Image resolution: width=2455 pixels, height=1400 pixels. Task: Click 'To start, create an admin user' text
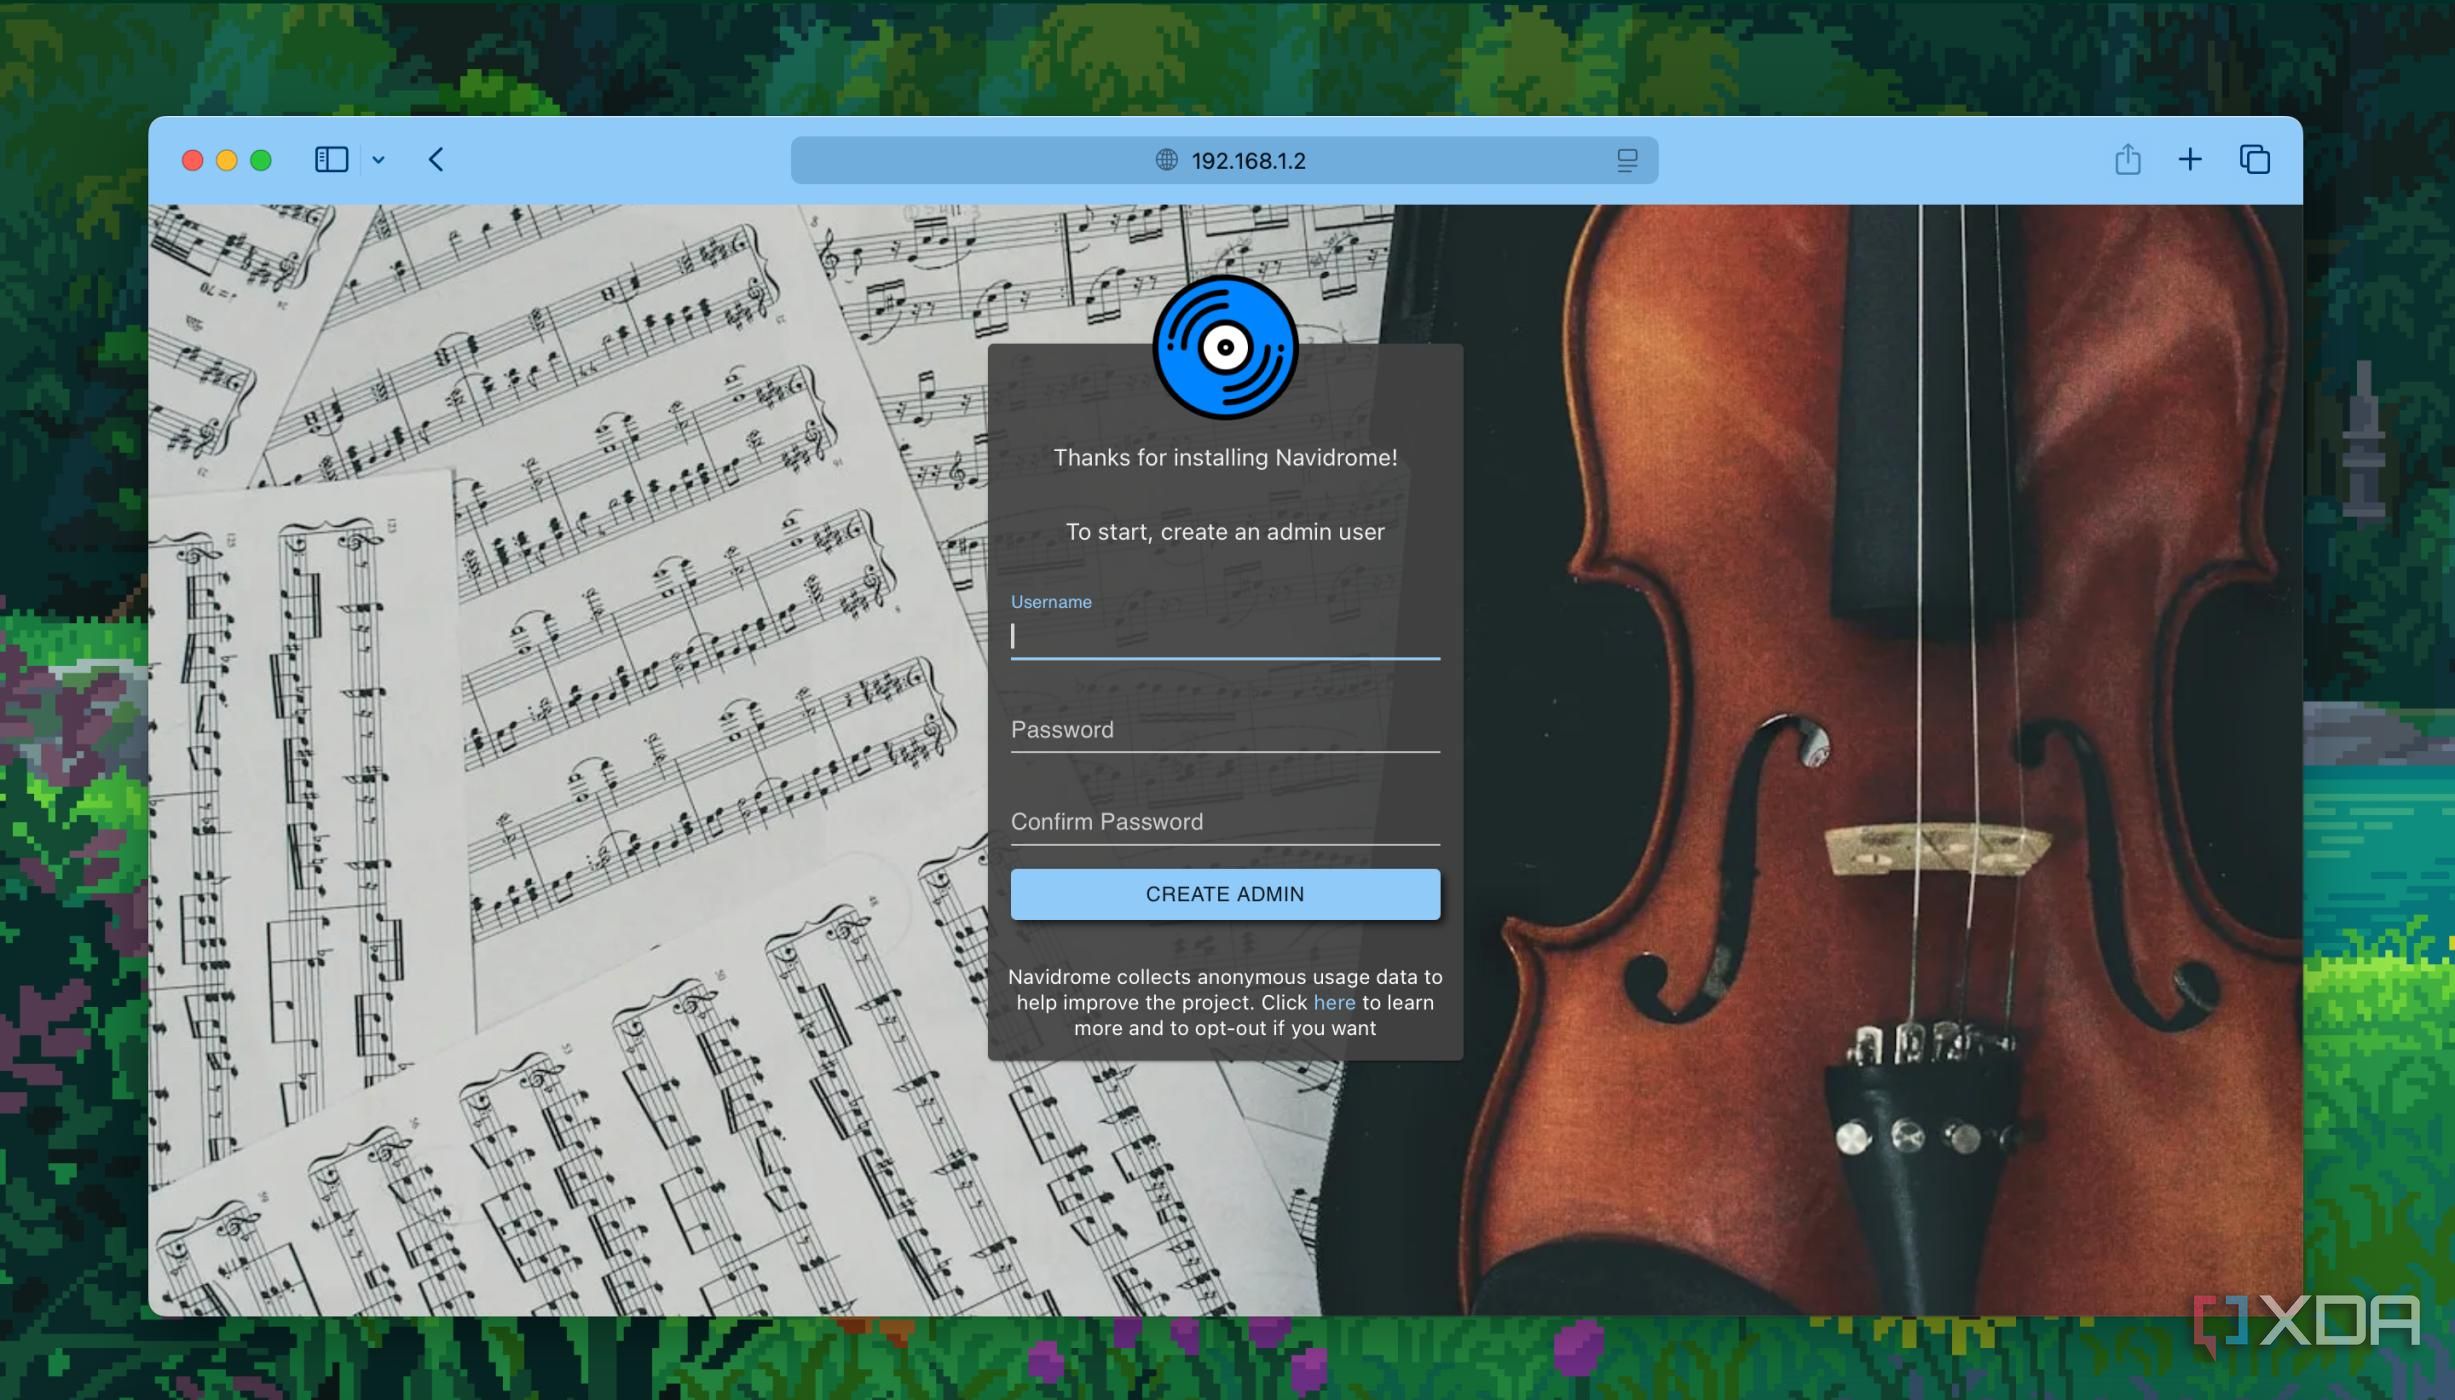click(1225, 532)
